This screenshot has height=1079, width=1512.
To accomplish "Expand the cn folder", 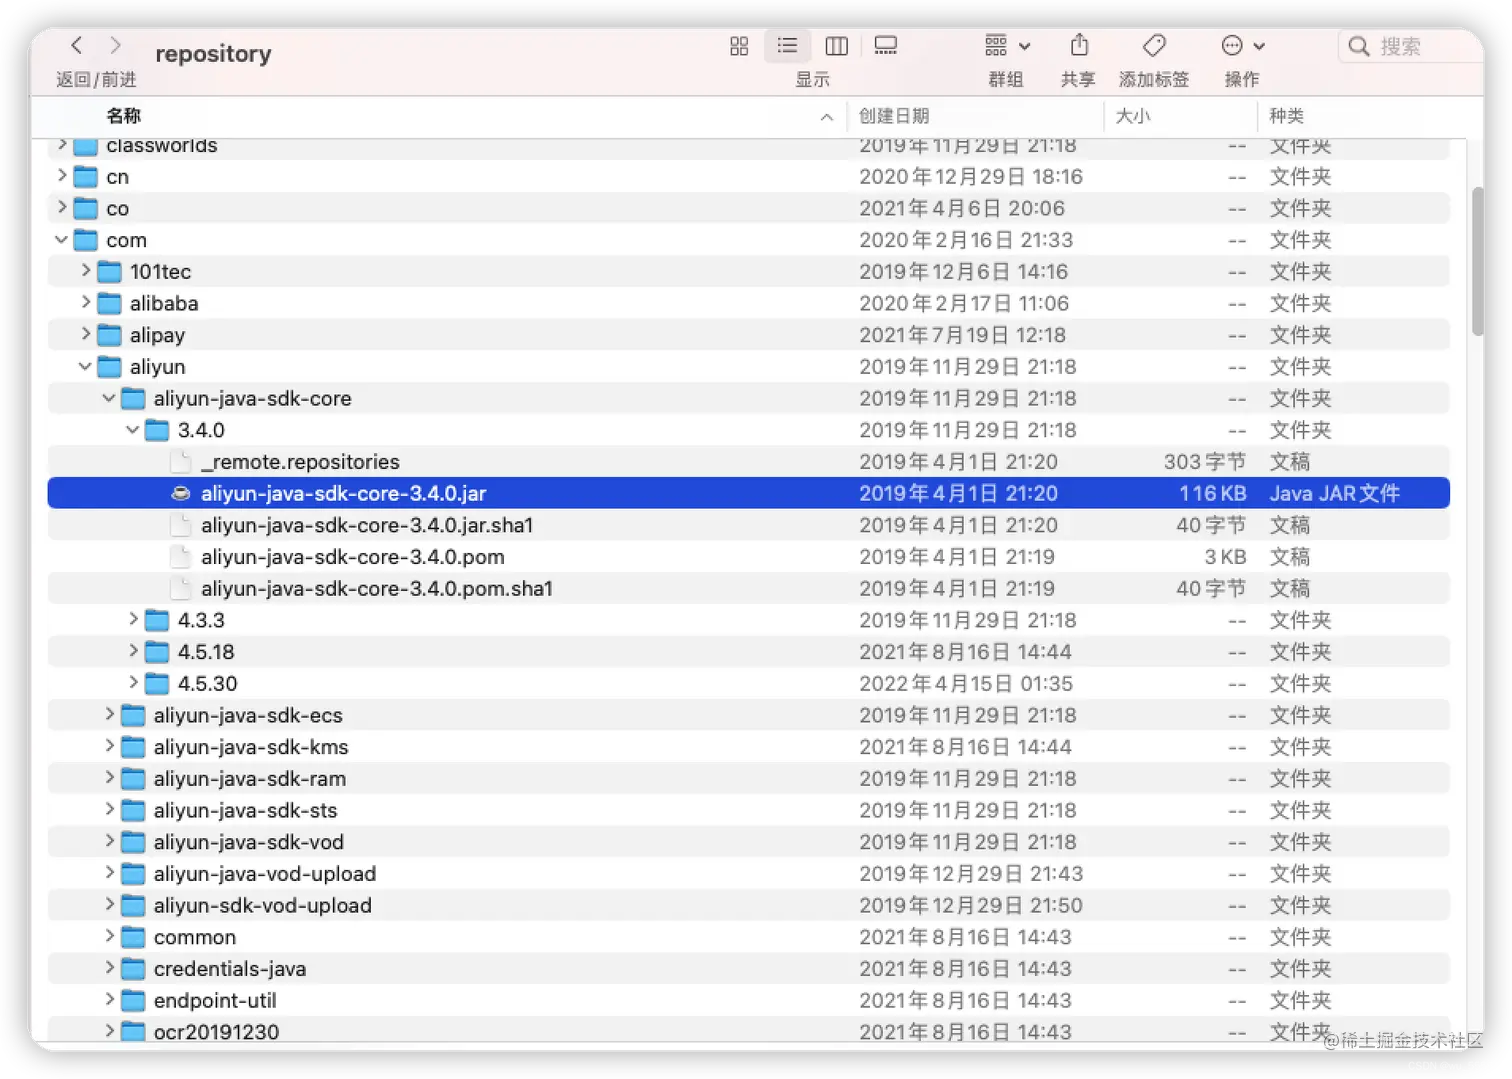I will coord(62,176).
